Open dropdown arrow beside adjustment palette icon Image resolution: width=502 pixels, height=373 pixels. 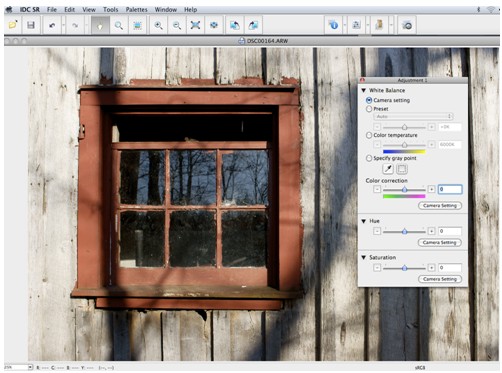pyautogui.click(x=368, y=25)
